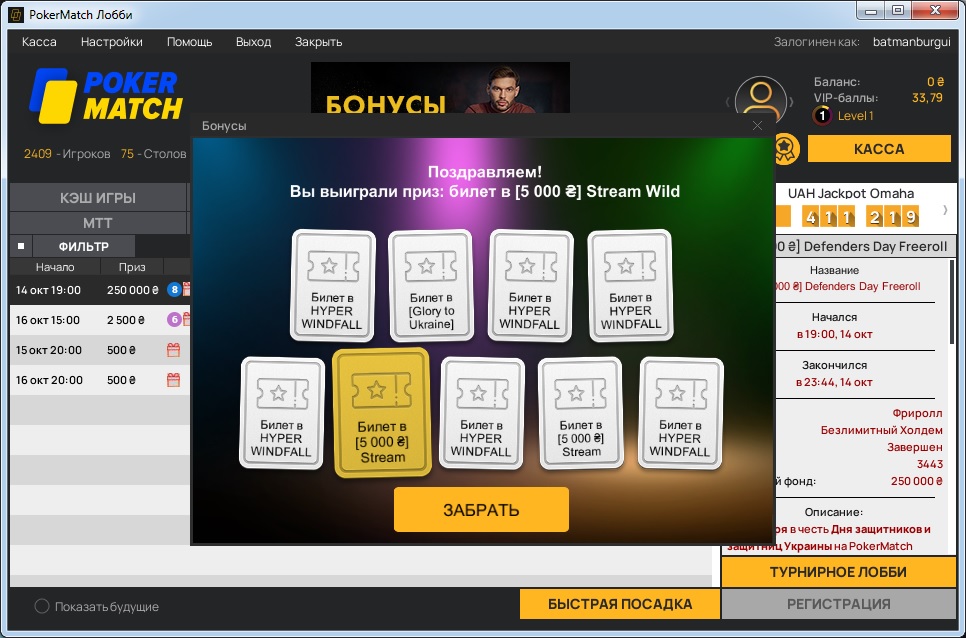Click the purple 6 icon in 2 500 ₴ row
This screenshot has width=966, height=638.
coord(174,320)
